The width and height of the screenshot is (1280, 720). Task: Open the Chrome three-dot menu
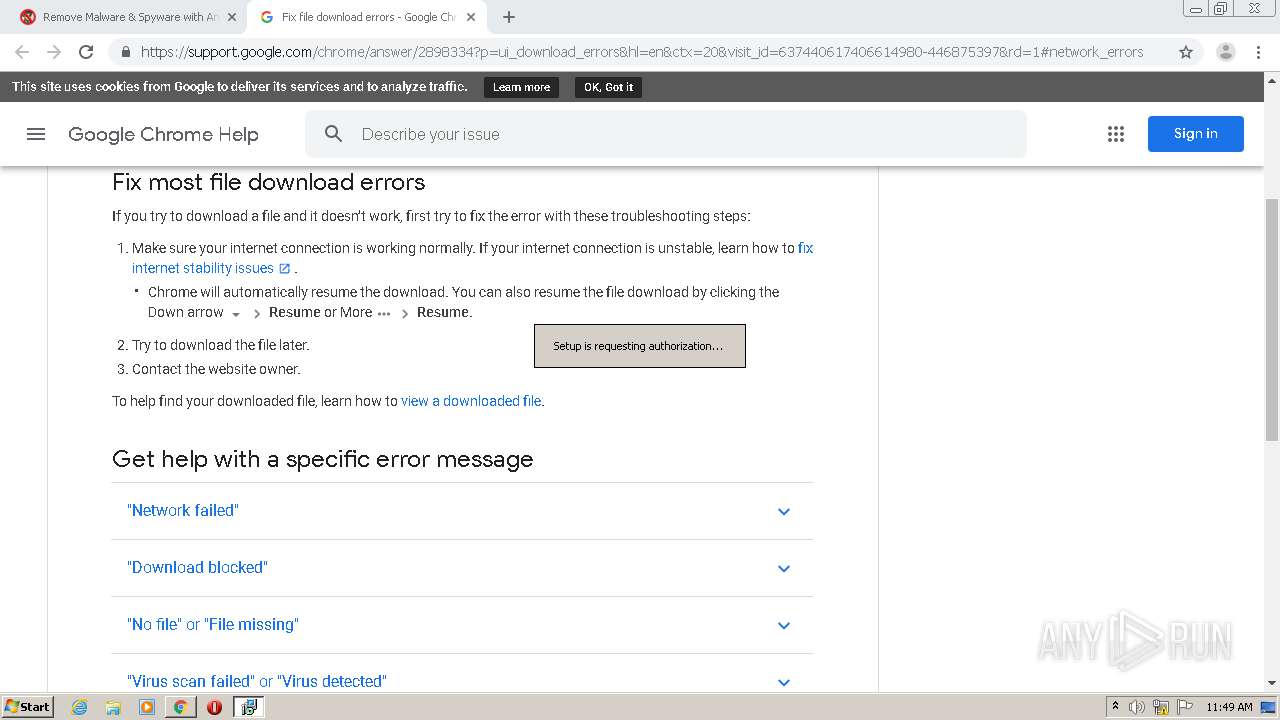pyautogui.click(x=1258, y=52)
